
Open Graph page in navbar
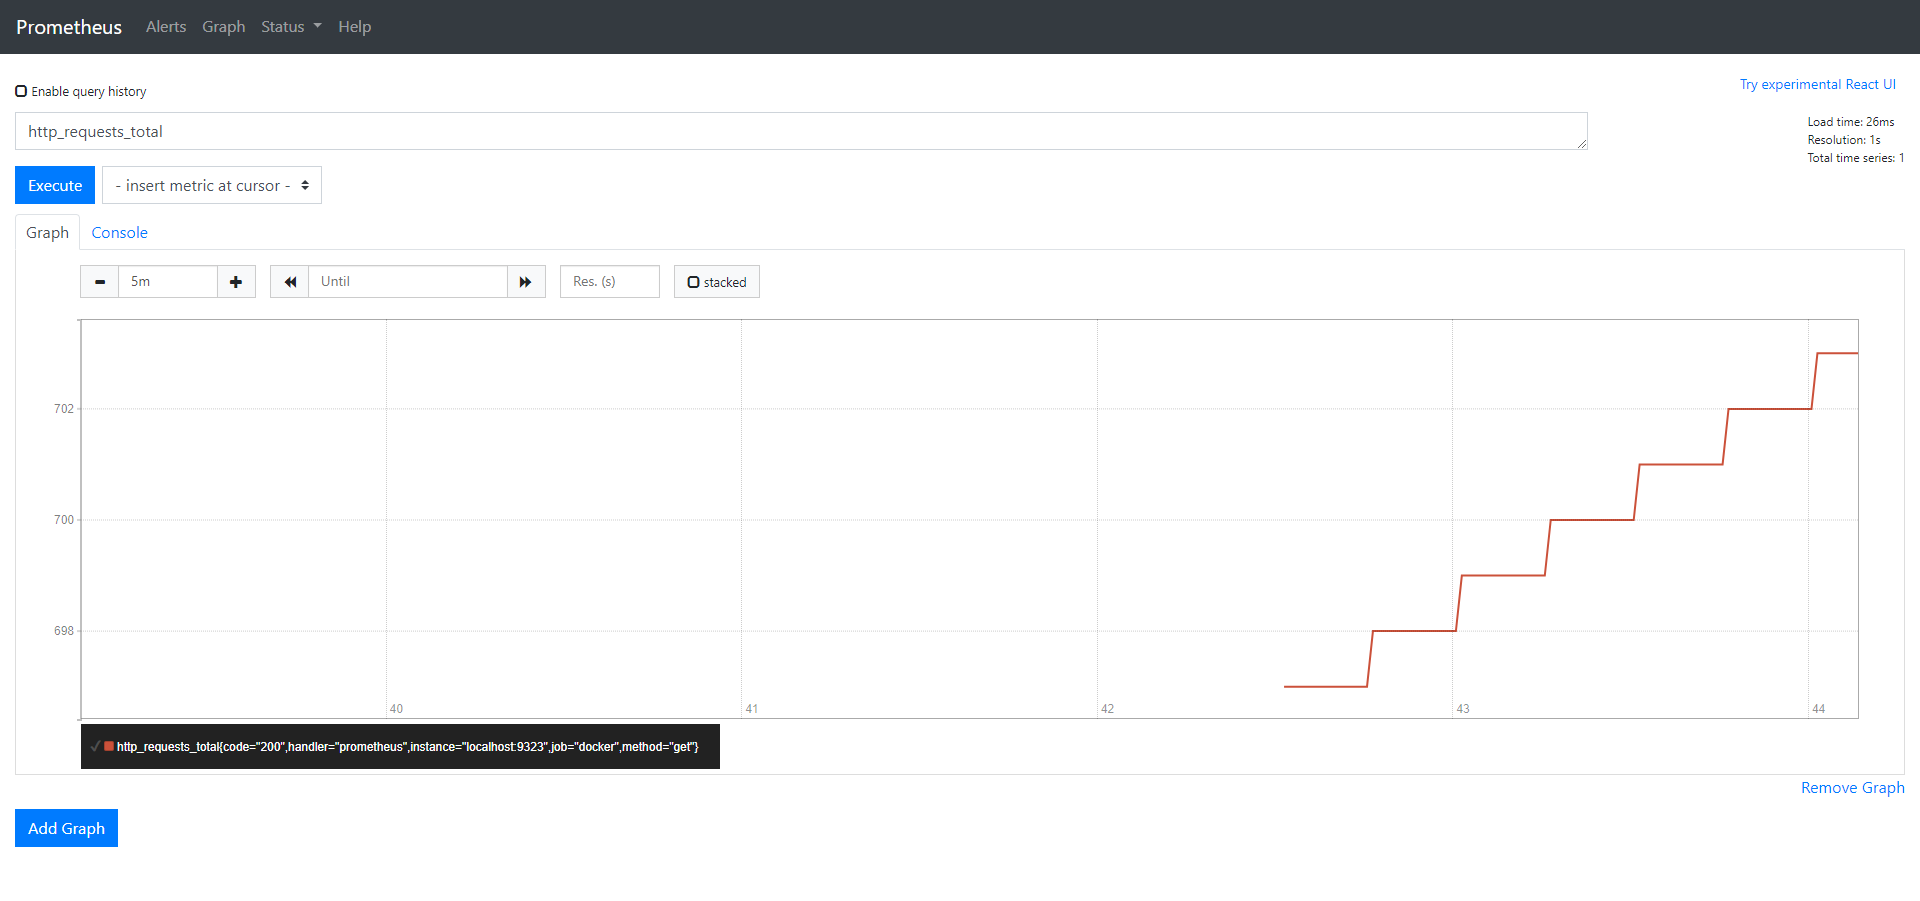[x=223, y=27]
